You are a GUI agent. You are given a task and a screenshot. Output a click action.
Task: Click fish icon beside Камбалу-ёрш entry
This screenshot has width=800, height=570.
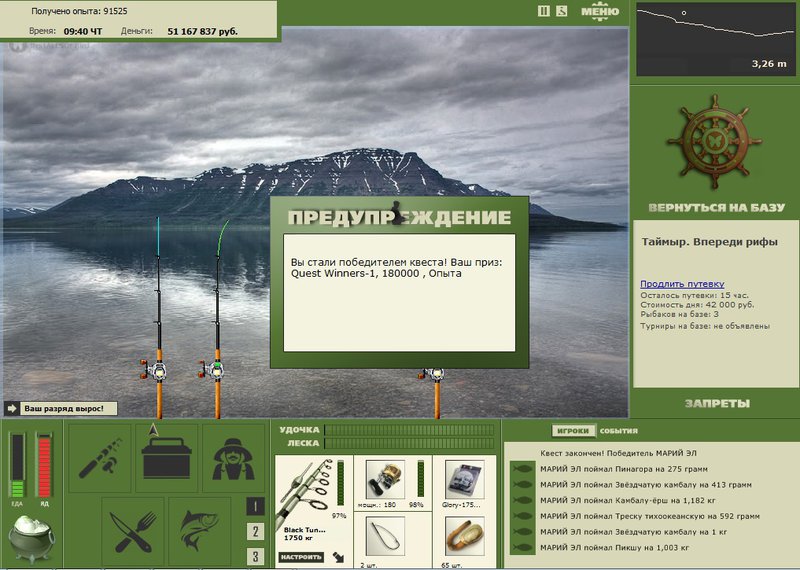click(522, 501)
